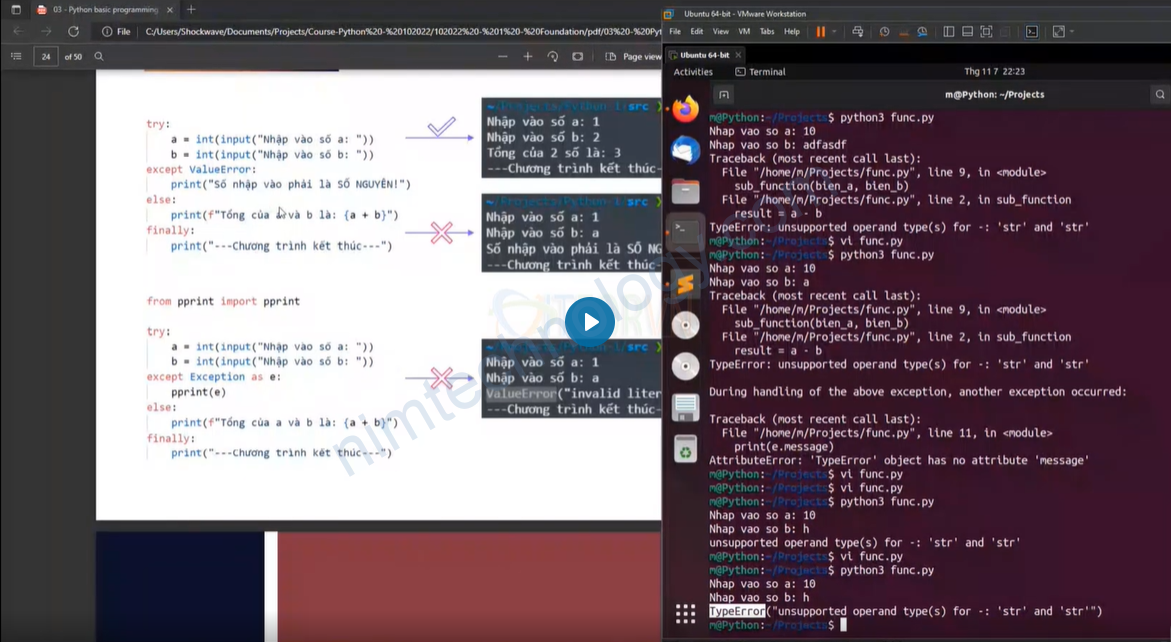The image size is (1171, 642).
Task: Open the Trash icon in dock
Action: click(685, 450)
